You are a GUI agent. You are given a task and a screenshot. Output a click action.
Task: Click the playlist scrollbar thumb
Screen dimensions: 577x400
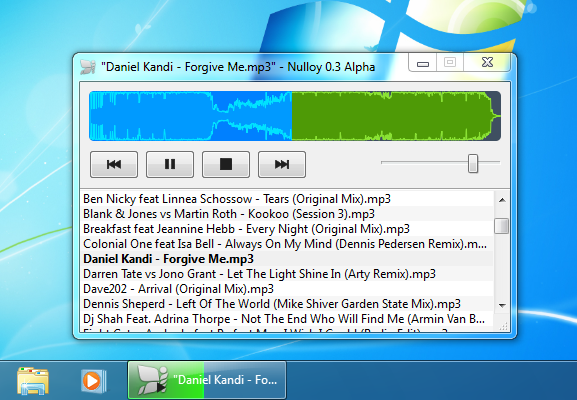point(502,226)
